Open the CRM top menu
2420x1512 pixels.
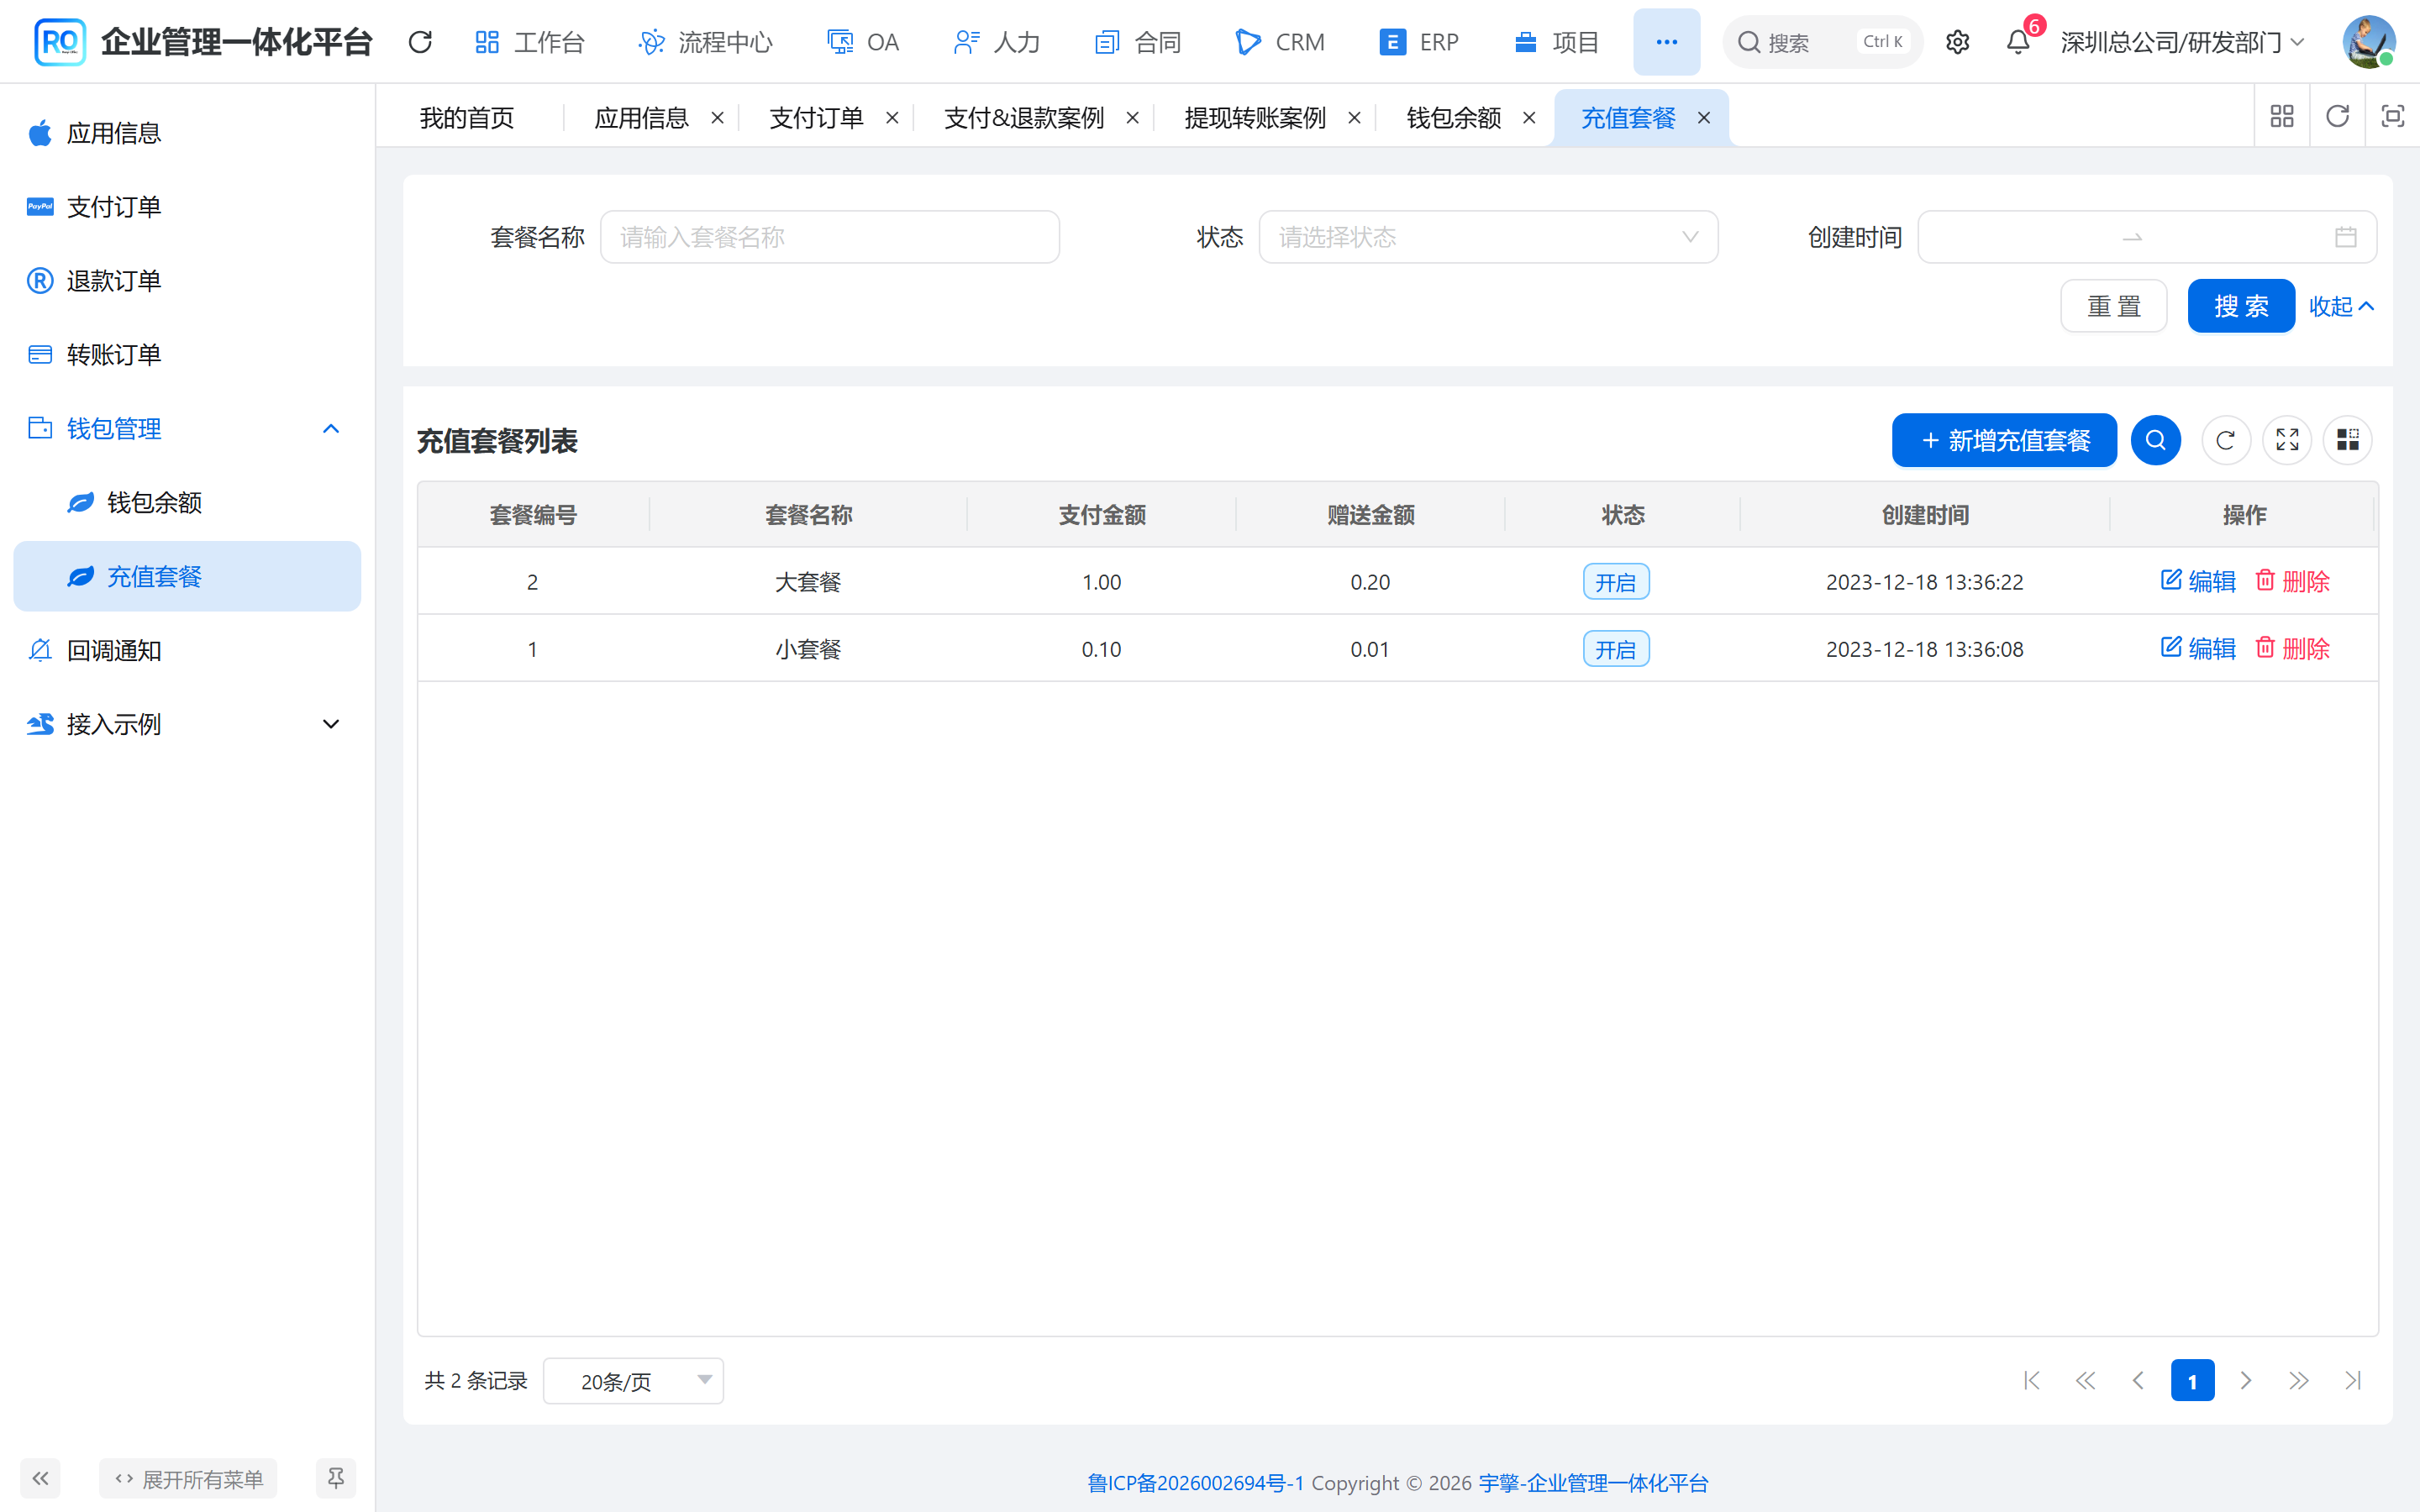1280,42
